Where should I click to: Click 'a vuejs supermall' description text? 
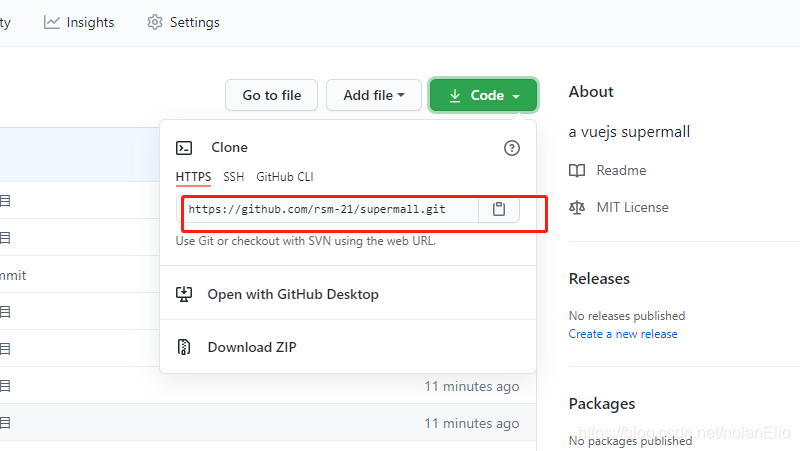(629, 132)
